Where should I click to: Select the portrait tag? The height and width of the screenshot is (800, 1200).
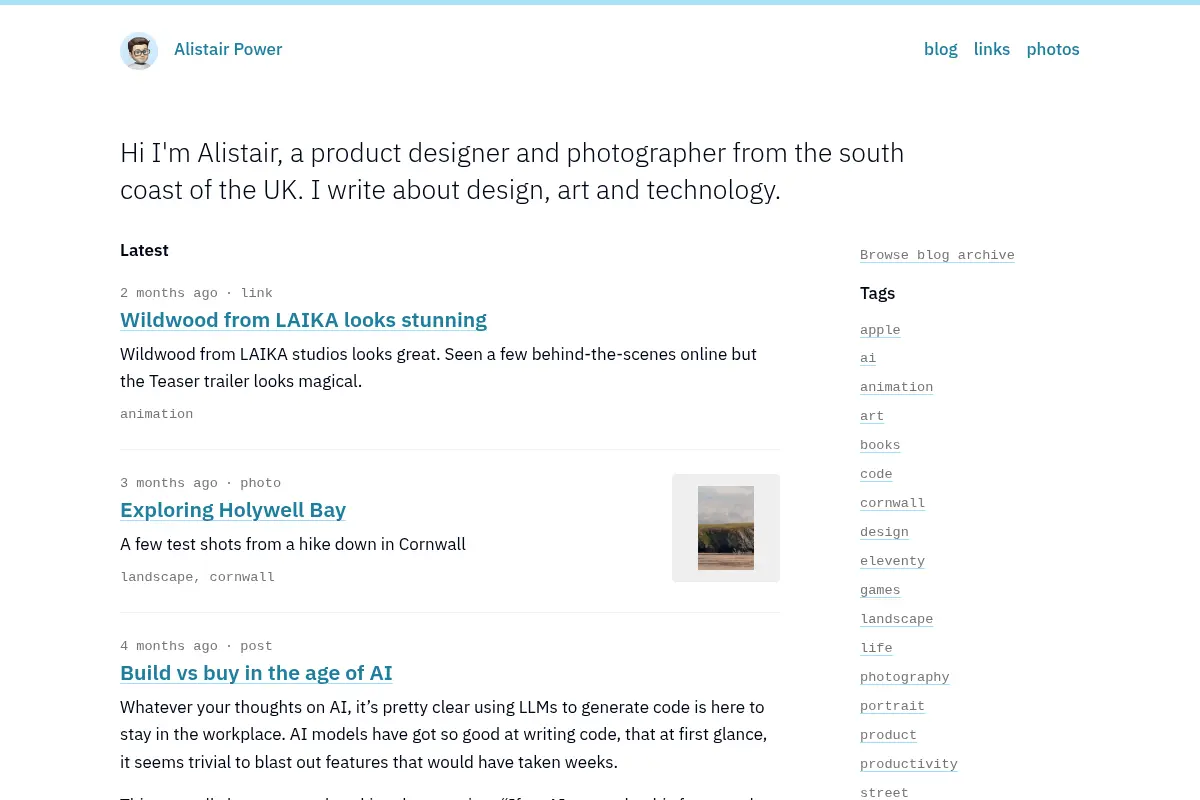(x=892, y=706)
